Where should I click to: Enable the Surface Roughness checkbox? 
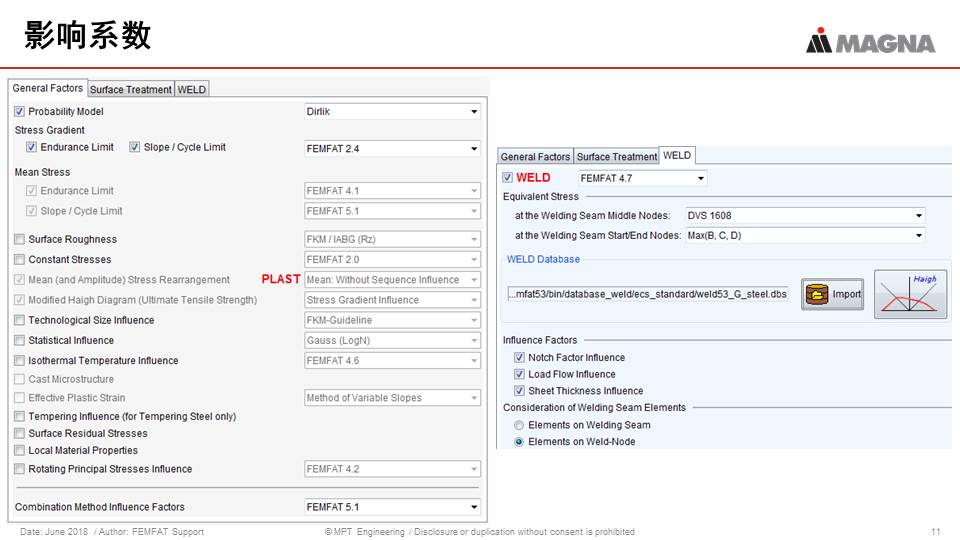(20, 240)
